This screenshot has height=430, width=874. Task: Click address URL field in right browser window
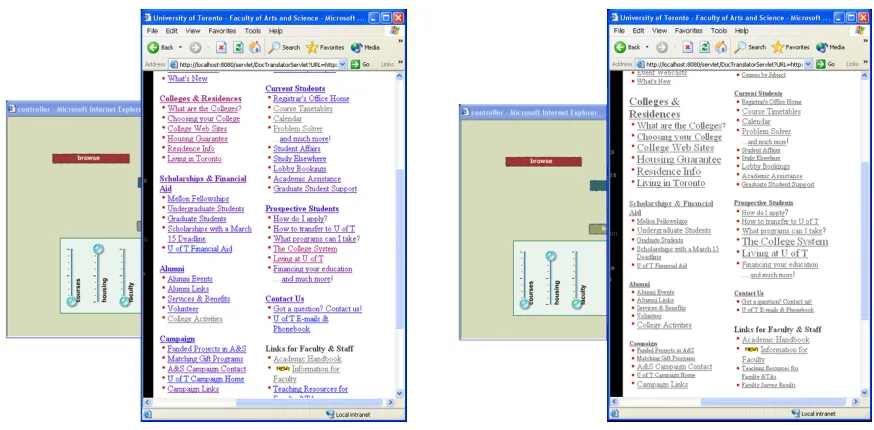pyautogui.click(x=724, y=64)
